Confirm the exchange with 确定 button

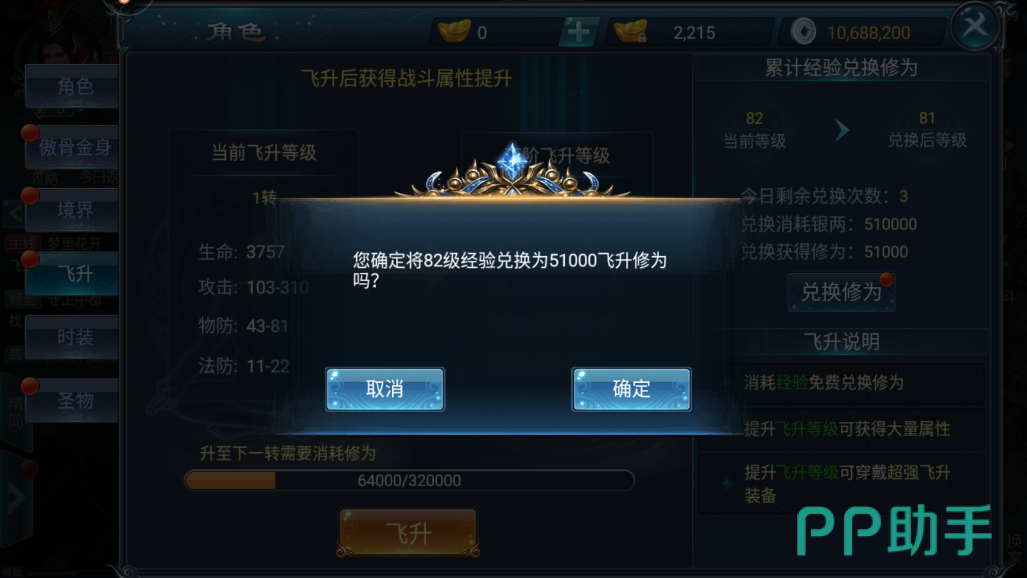tap(631, 389)
